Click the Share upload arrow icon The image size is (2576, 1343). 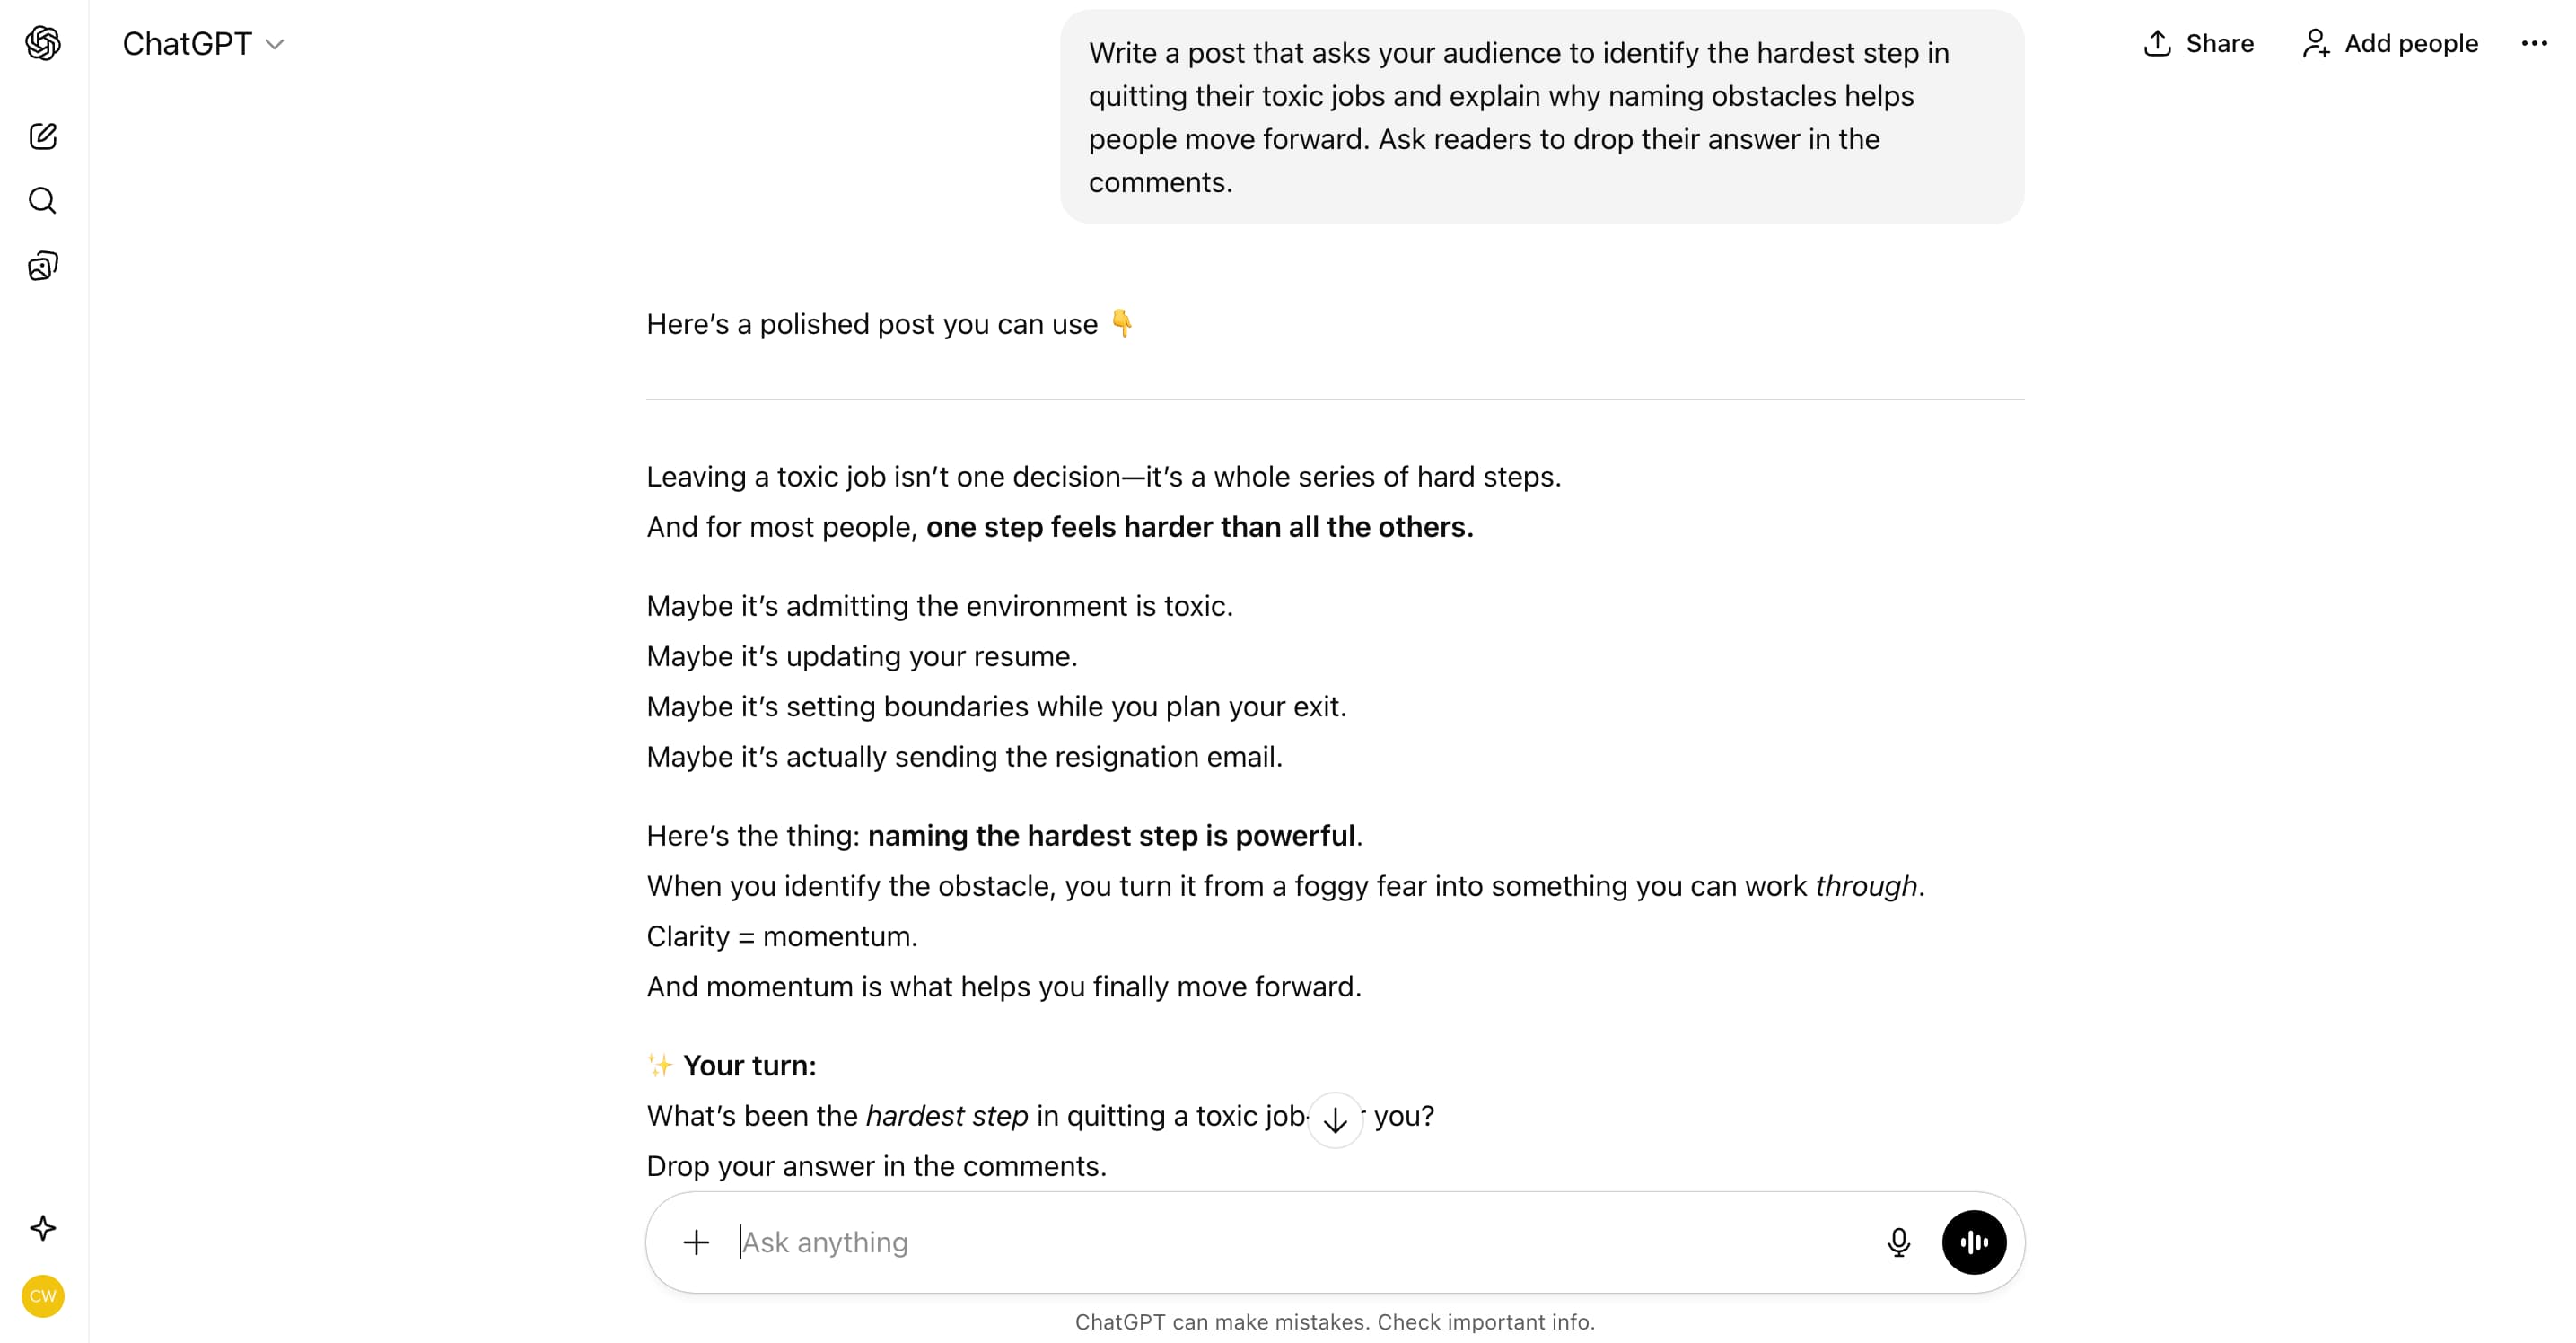[x=2157, y=43]
